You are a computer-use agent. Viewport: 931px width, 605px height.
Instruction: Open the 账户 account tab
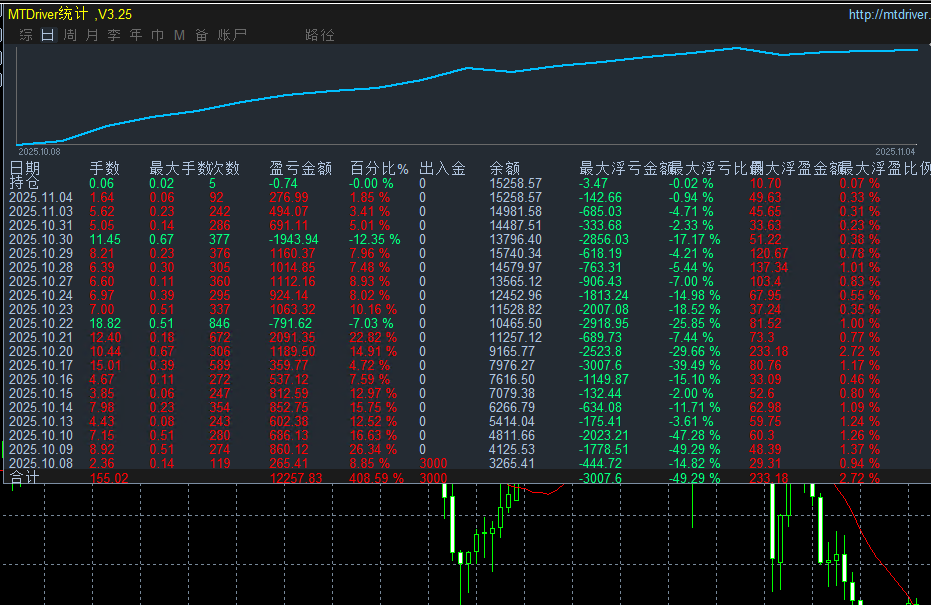coord(232,35)
